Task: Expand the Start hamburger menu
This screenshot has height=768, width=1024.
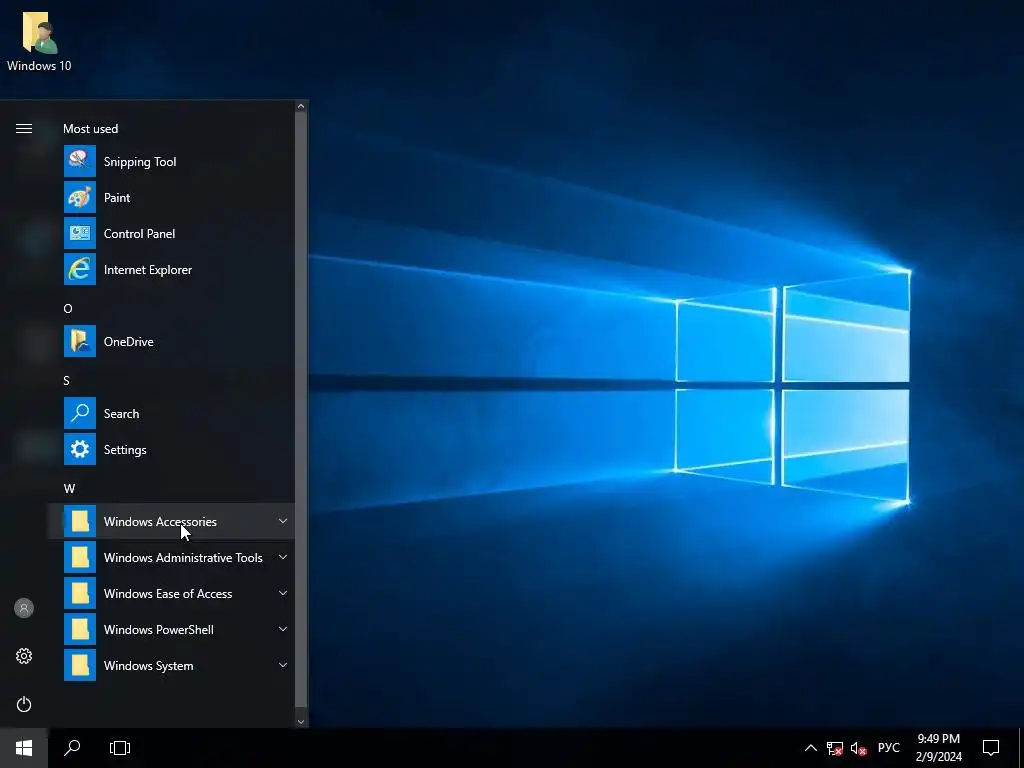Action: point(24,129)
